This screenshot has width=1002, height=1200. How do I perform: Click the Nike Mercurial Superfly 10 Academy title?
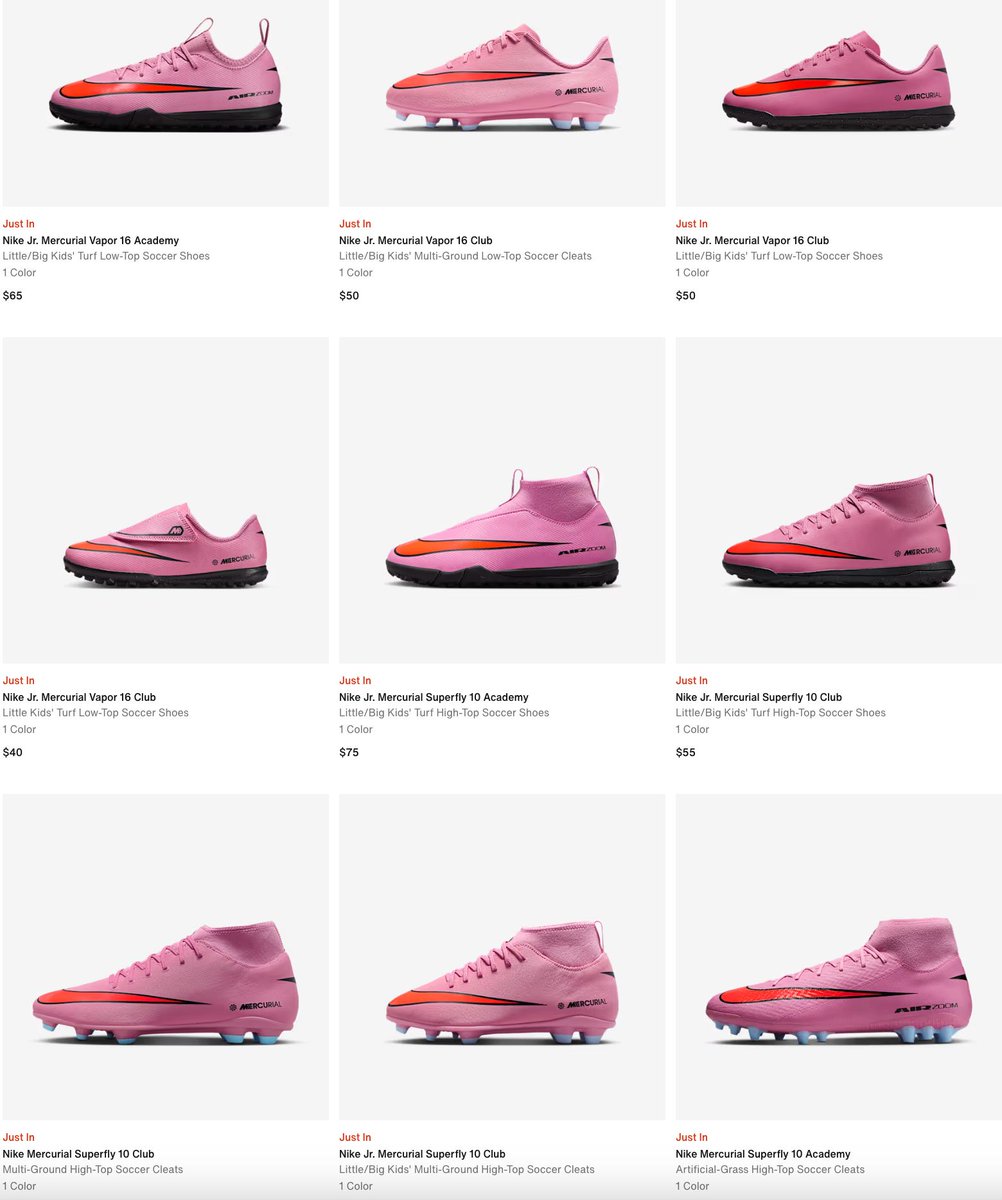(763, 1154)
